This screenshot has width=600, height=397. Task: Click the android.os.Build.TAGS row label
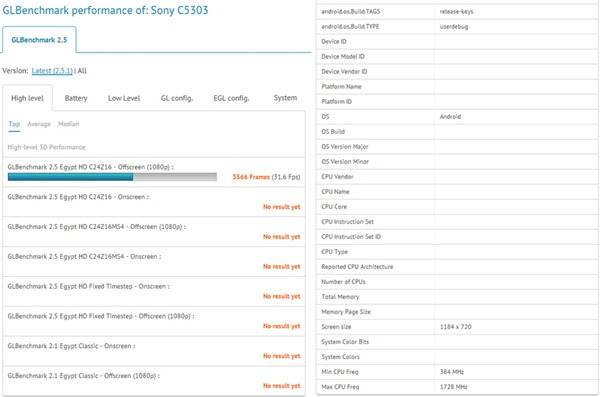(x=351, y=11)
